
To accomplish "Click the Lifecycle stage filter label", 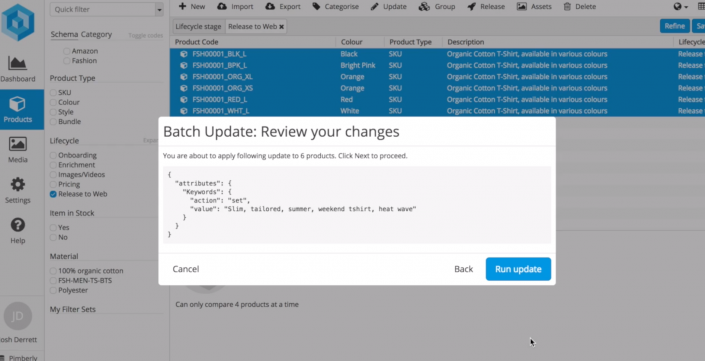I will tap(198, 27).
